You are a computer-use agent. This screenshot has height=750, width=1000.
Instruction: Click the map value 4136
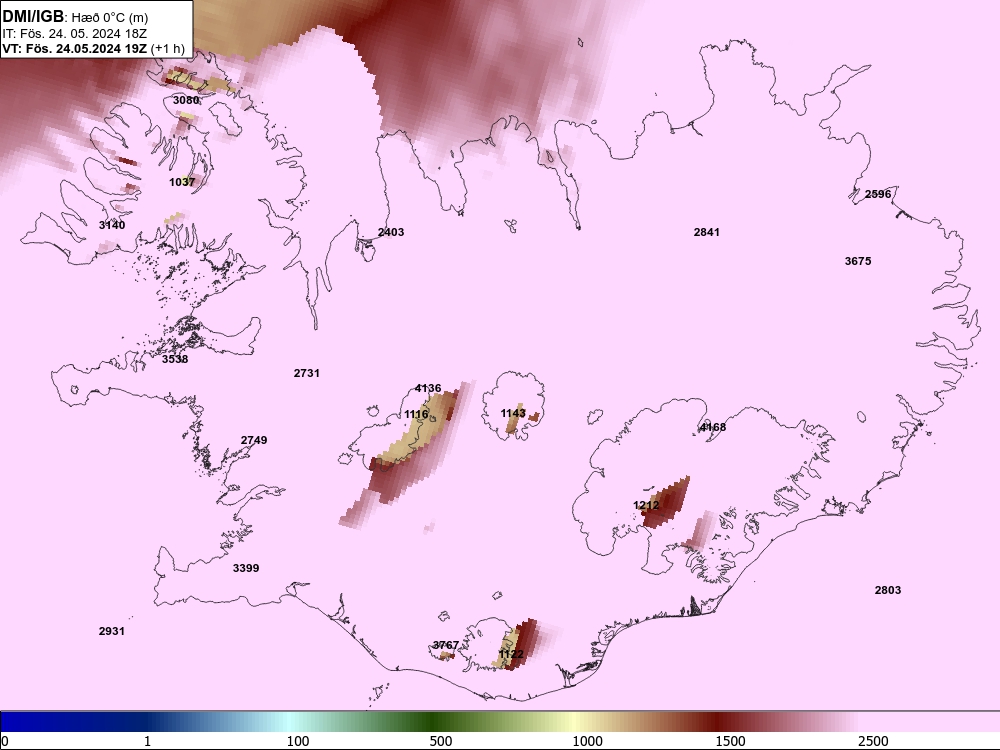point(428,388)
